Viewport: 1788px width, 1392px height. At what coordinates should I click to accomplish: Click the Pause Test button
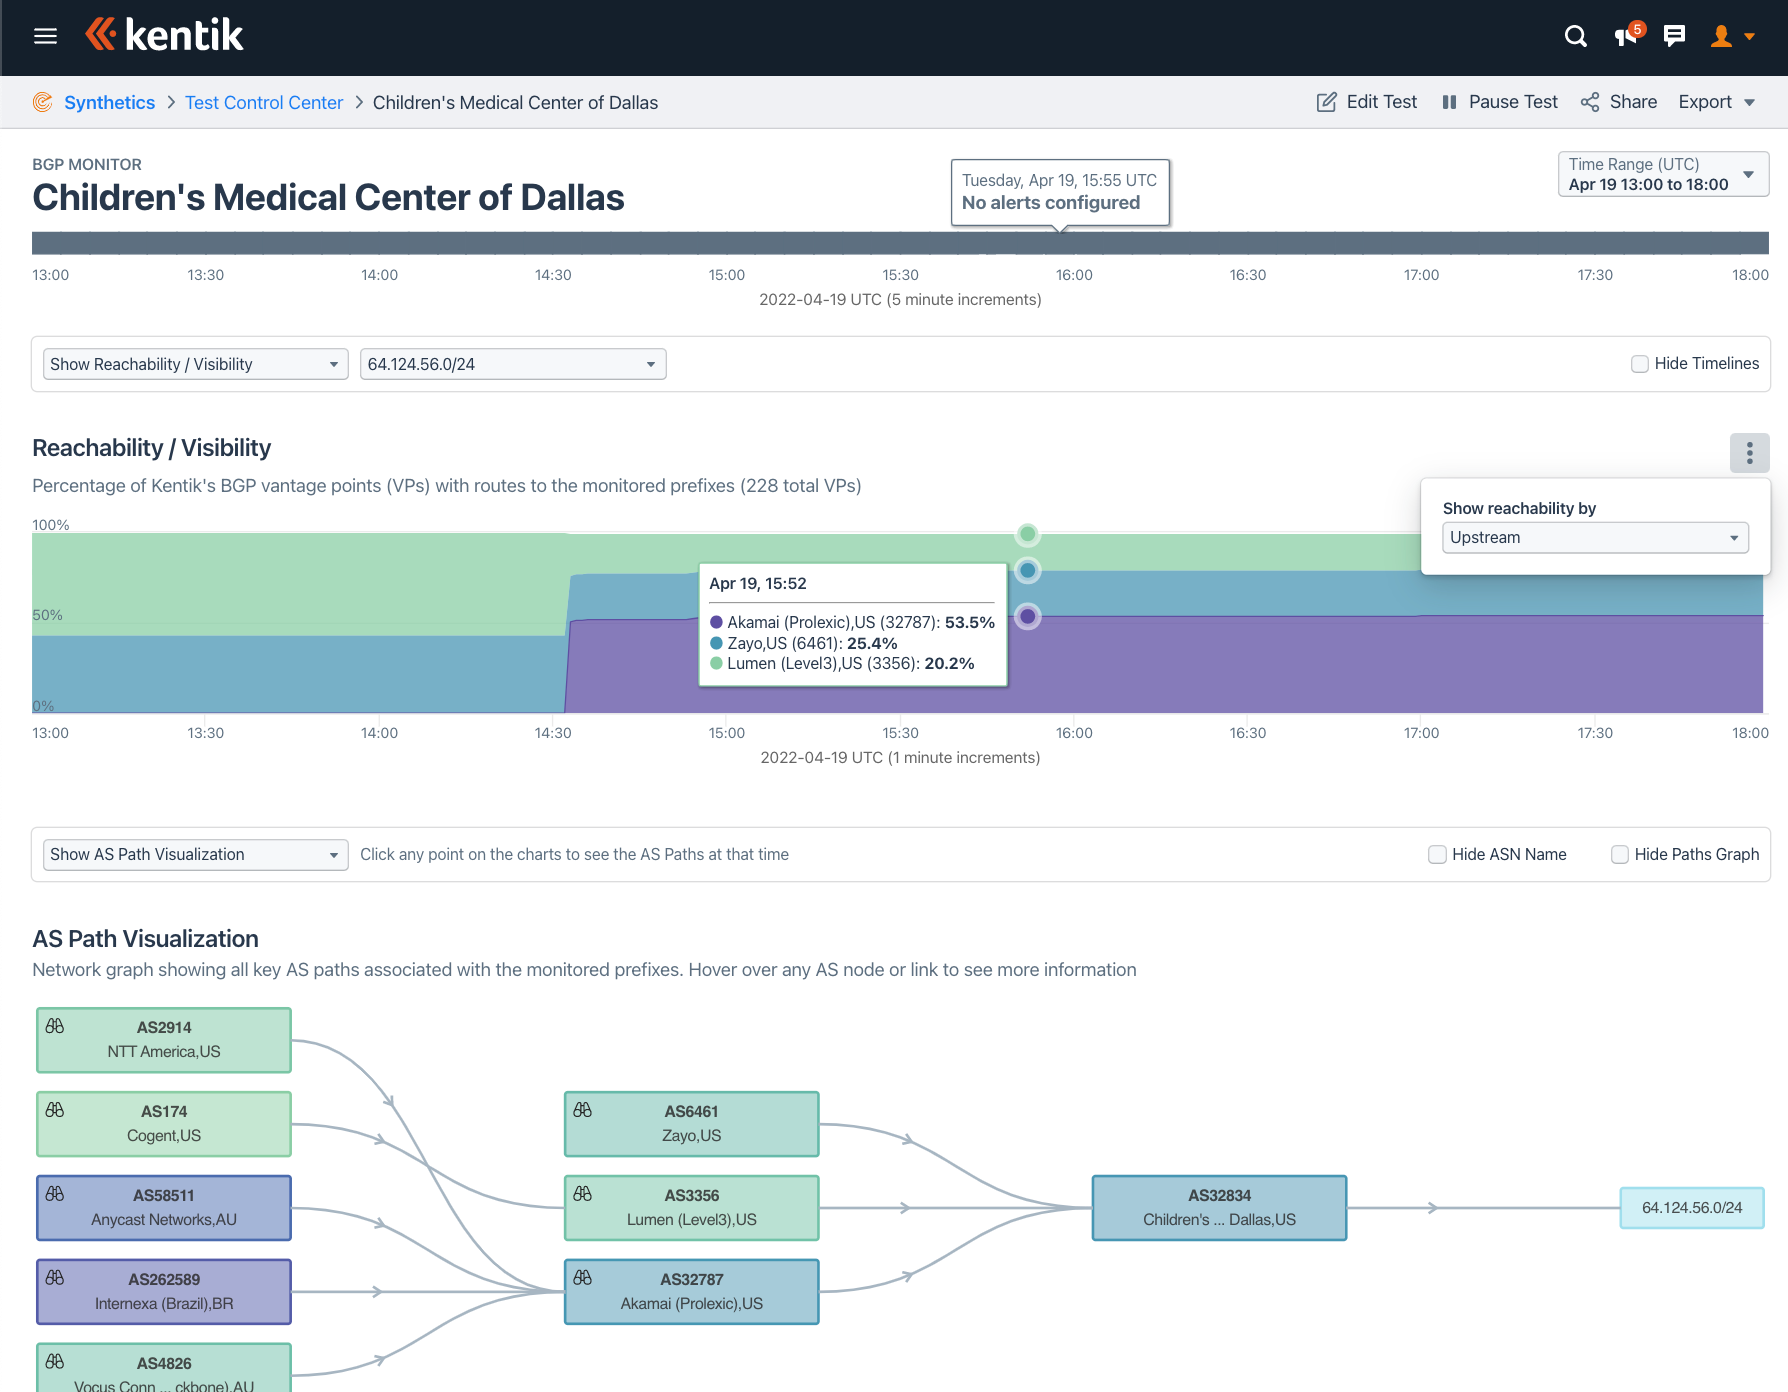click(x=1500, y=102)
